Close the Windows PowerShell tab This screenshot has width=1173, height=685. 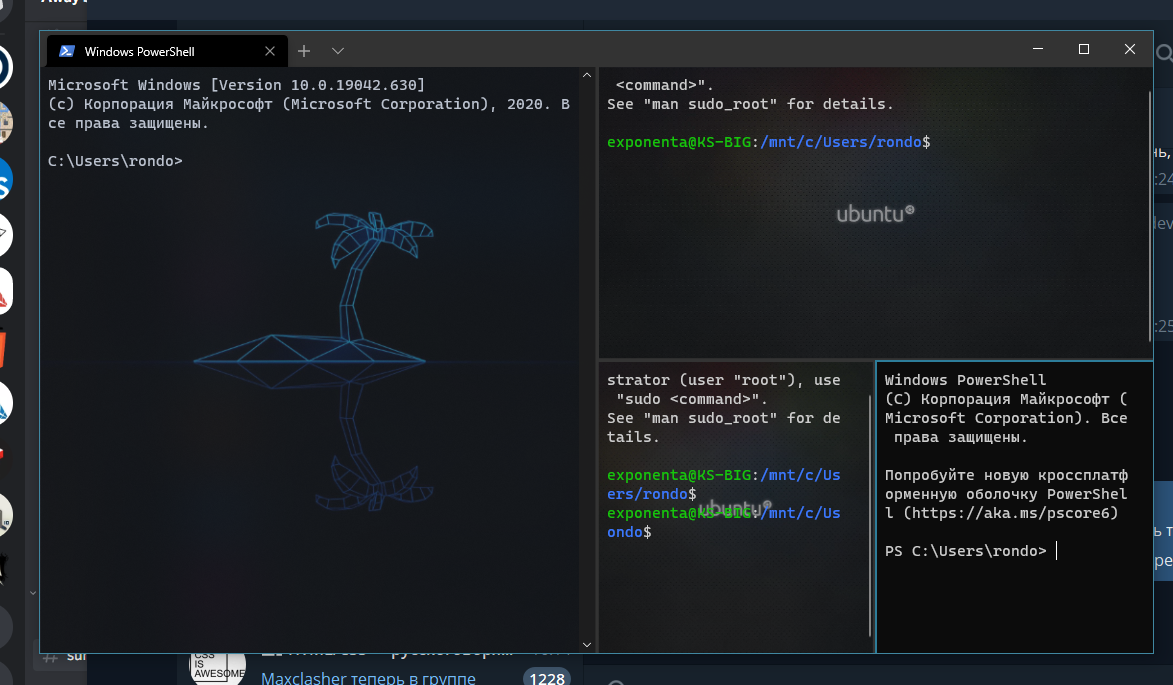pyautogui.click(x=270, y=51)
